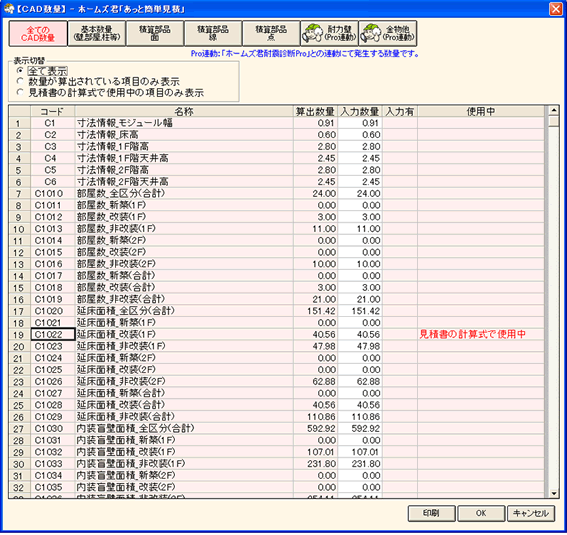This screenshot has height=535, width=567.
Task: Open the 積算部品 線 tab
Action: (213, 33)
